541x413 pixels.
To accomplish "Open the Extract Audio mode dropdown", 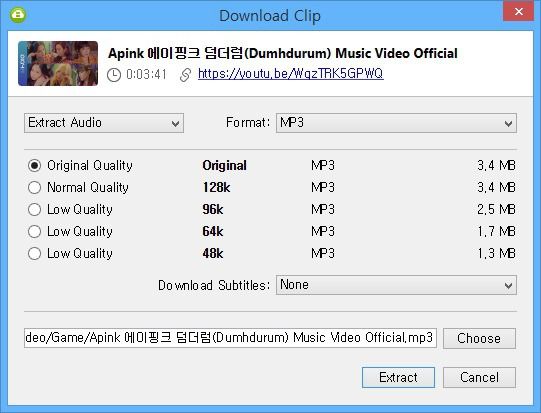I will tap(104, 123).
